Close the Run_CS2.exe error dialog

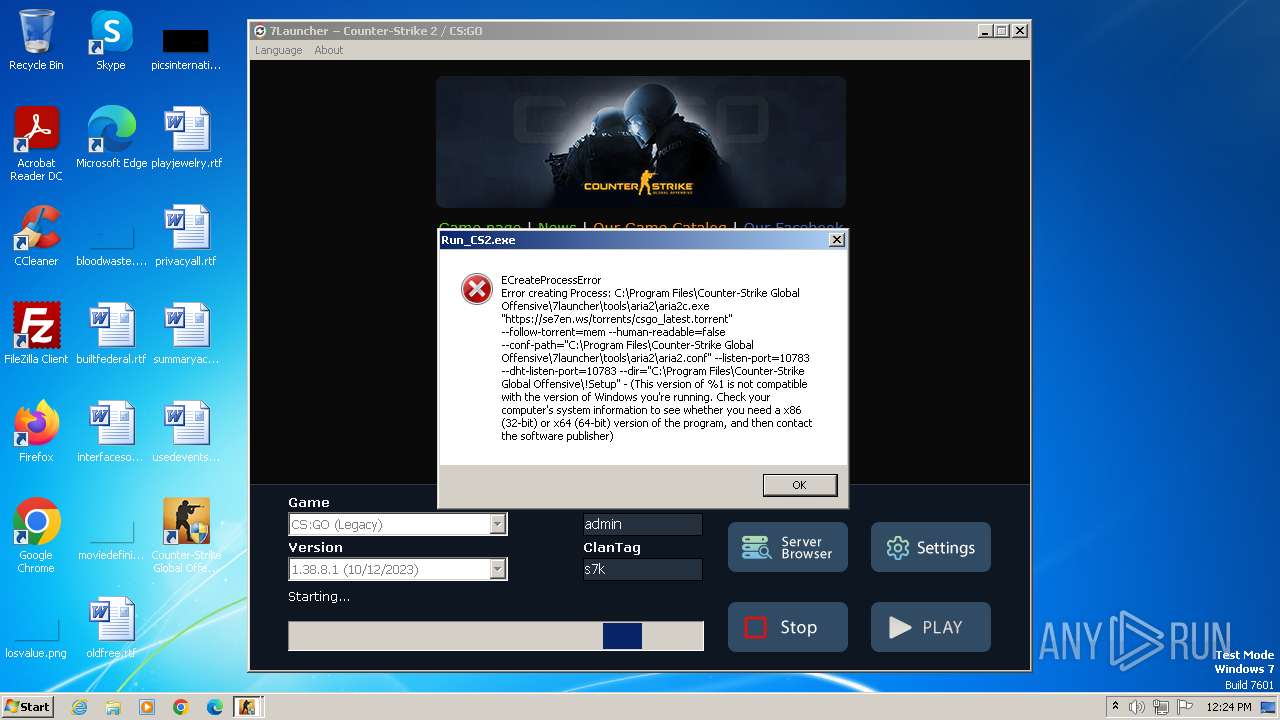(x=837, y=239)
